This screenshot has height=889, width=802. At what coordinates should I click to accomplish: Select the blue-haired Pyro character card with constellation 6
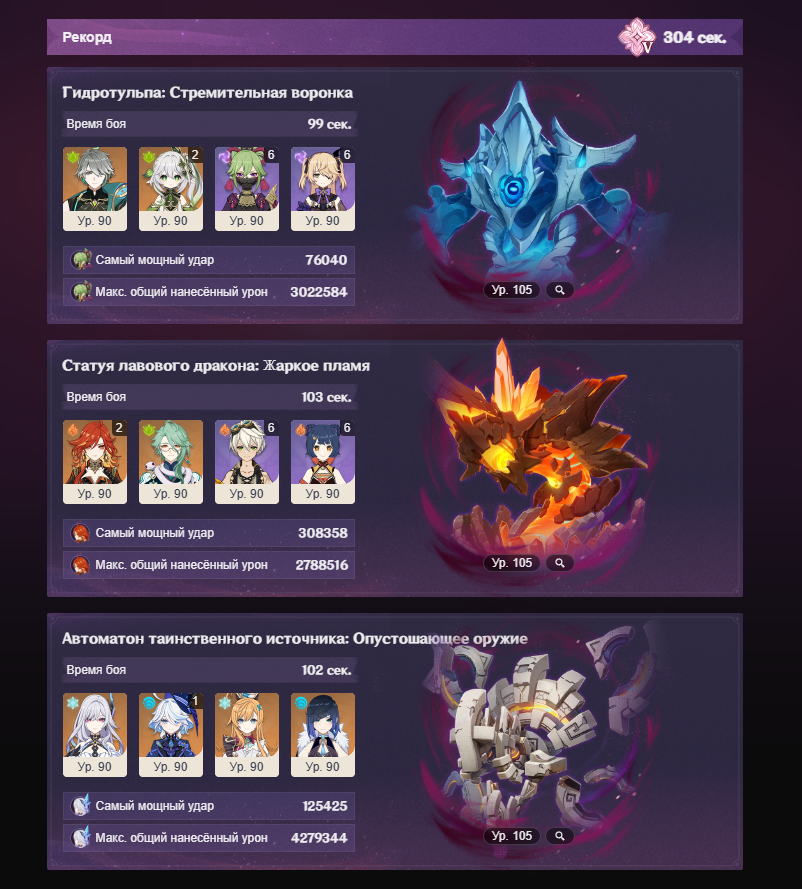pos(323,462)
